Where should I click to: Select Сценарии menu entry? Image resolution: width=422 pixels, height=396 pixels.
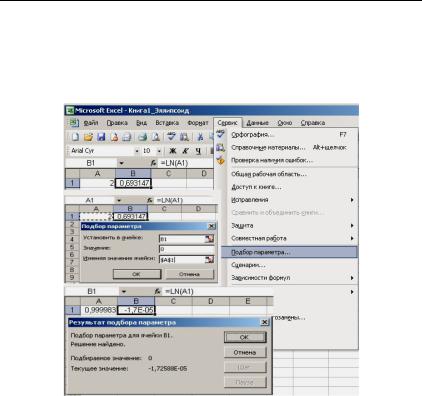click(x=289, y=265)
